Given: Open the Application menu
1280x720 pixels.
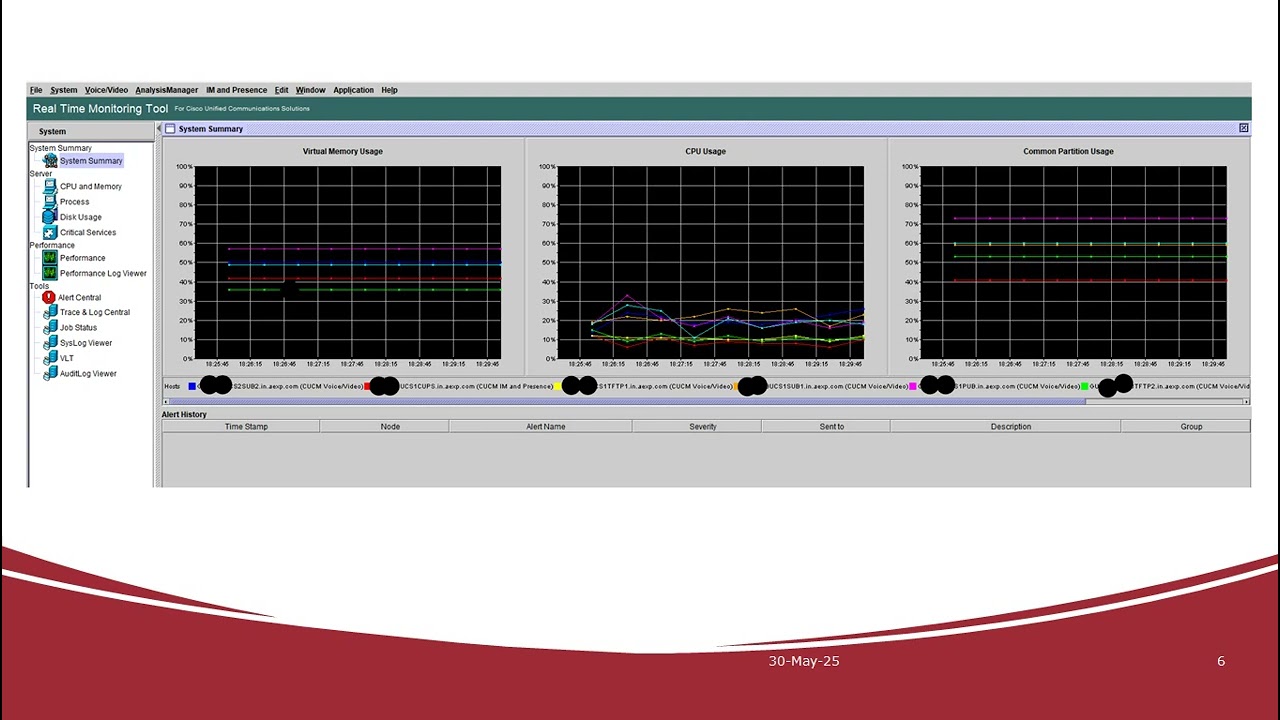Looking at the screenshot, I should pyautogui.click(x=353, y=90).
